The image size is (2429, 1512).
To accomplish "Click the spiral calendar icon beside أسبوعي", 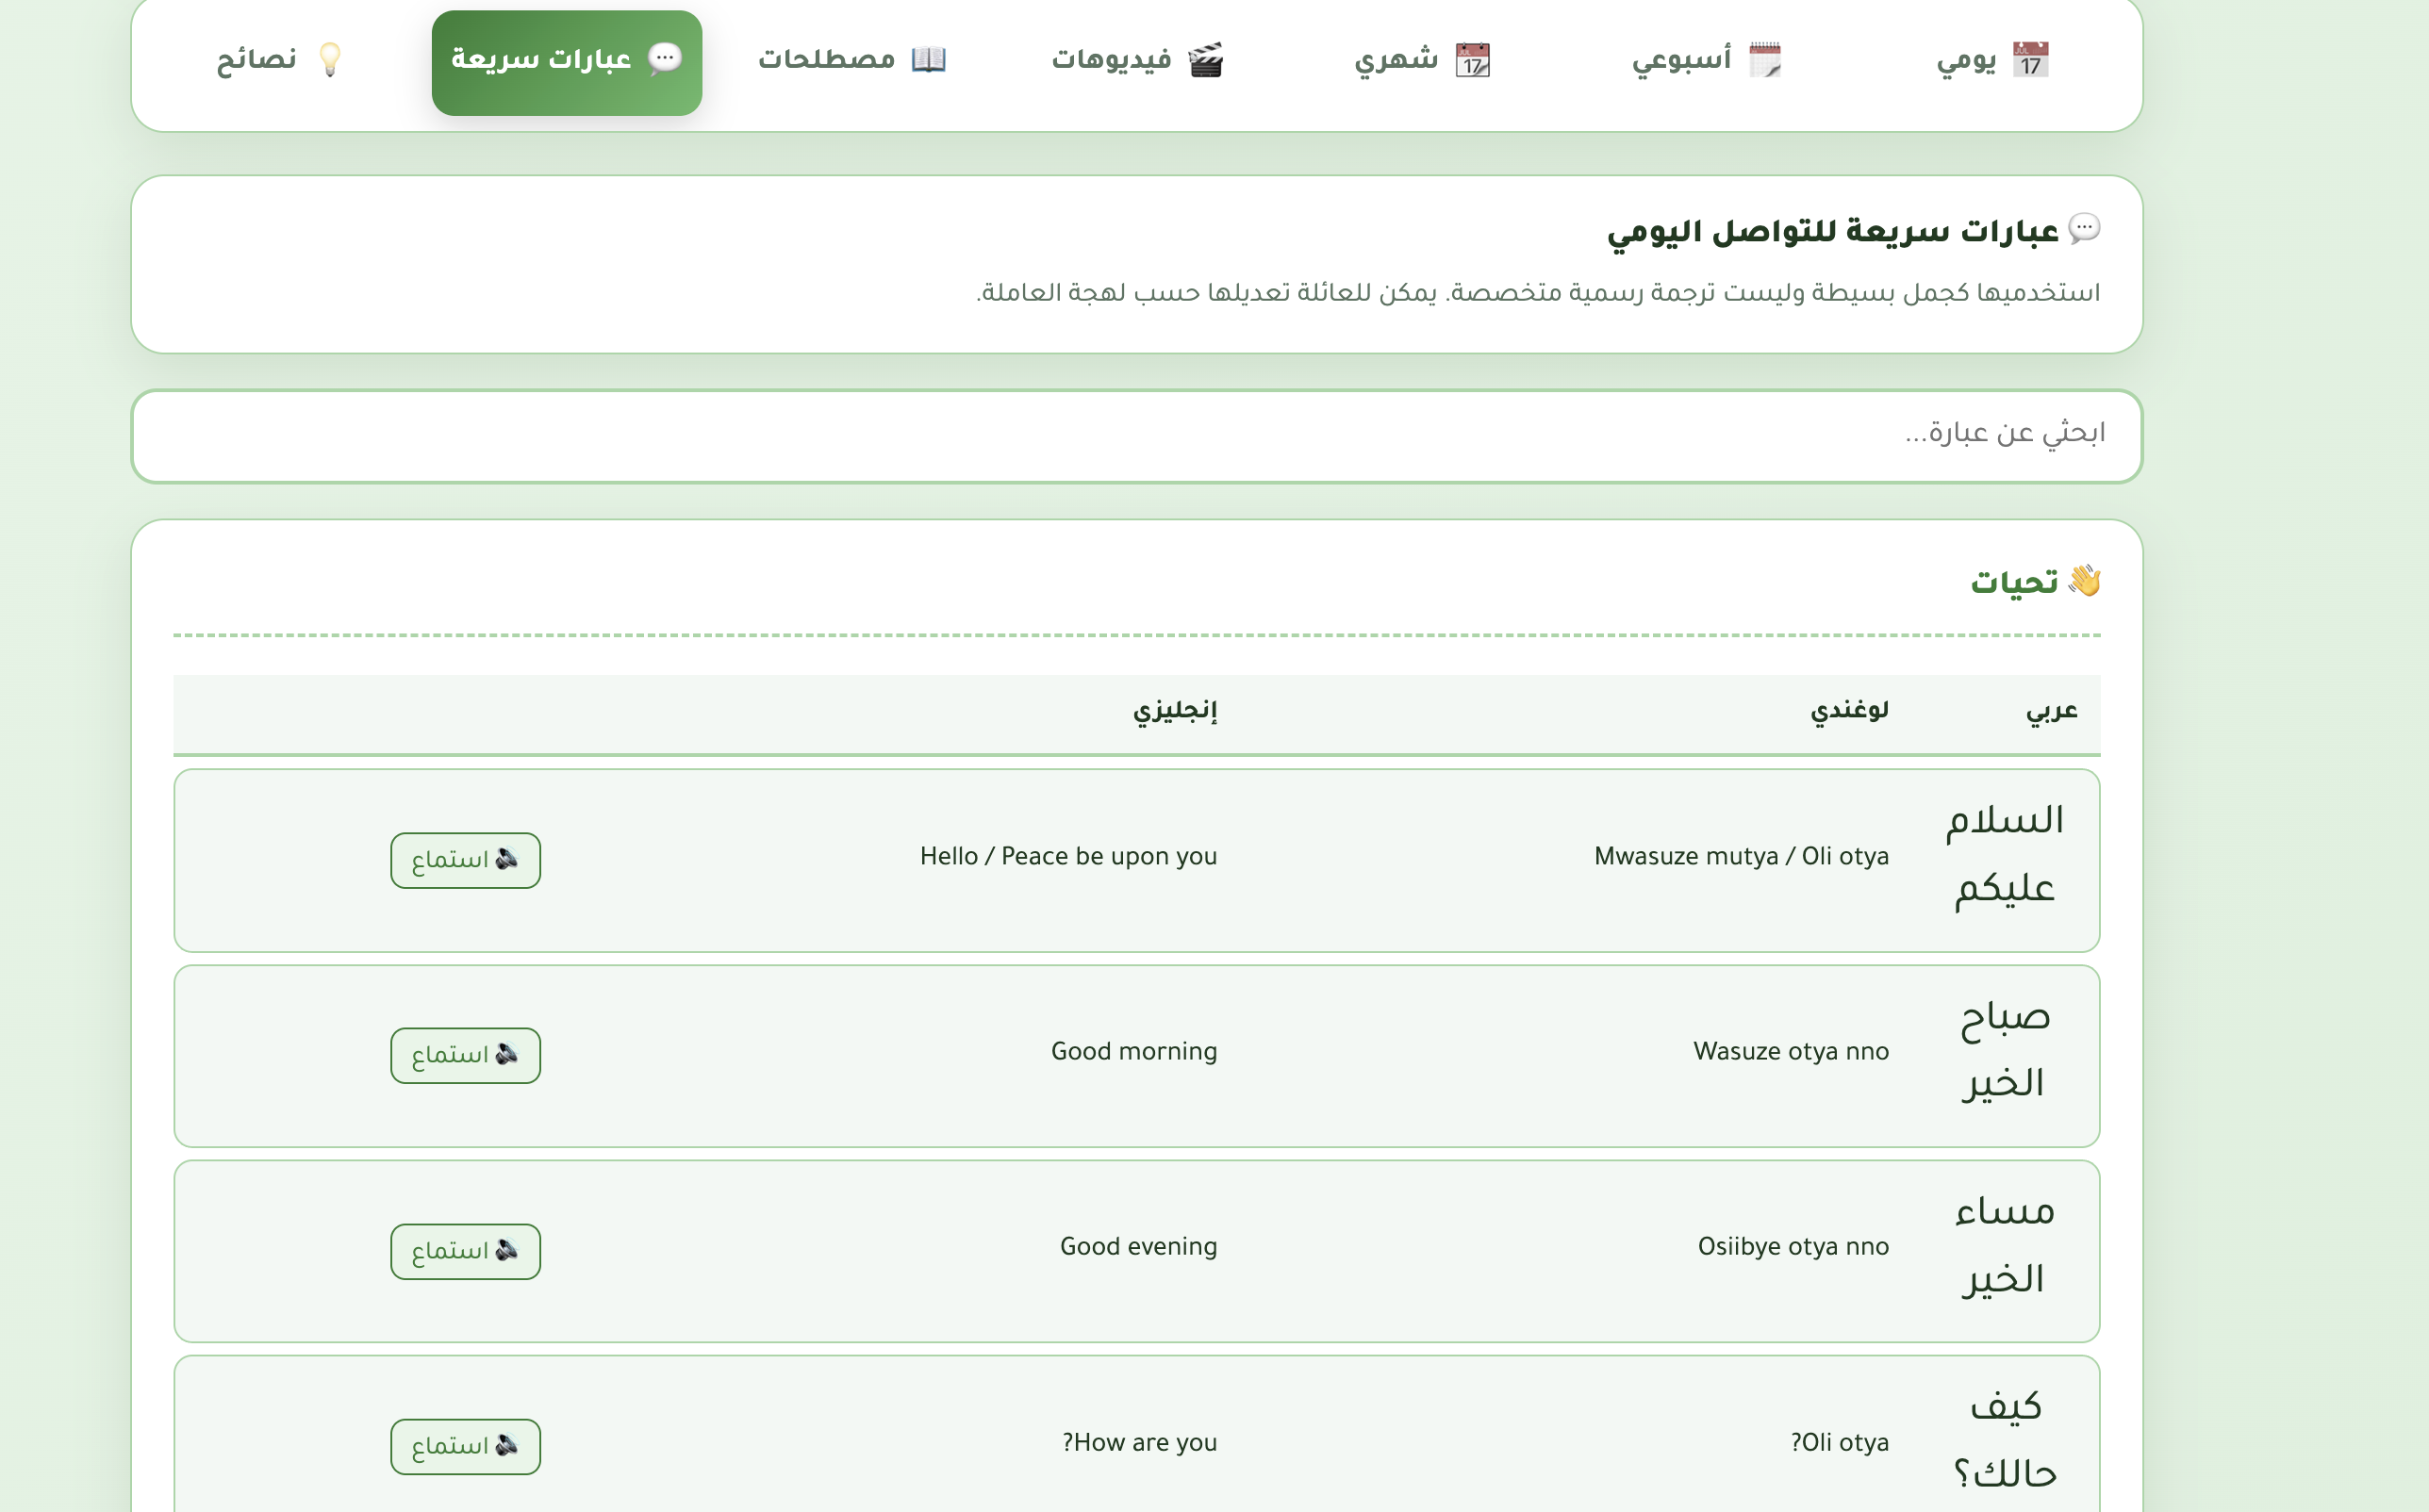I will [x=1765, y=60].
